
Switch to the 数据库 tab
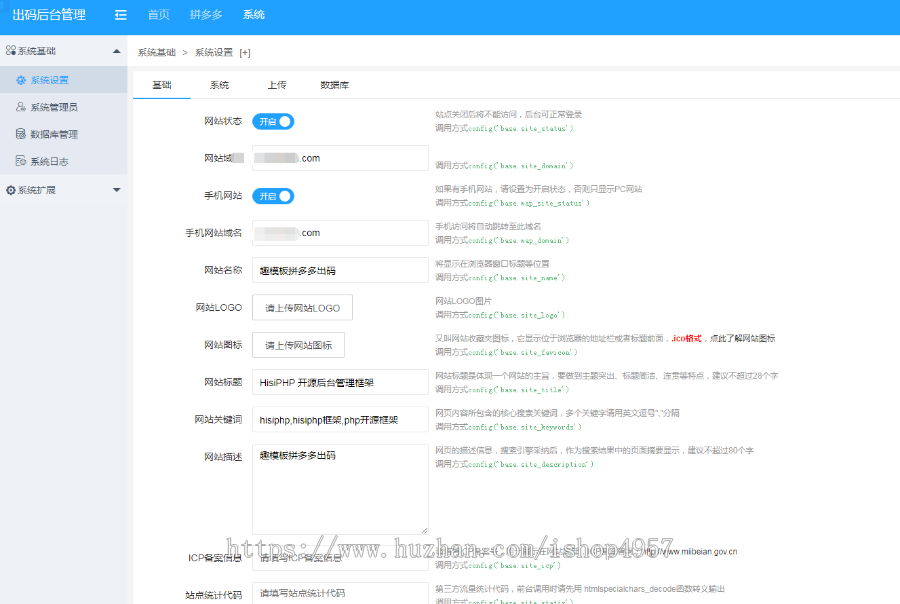(337, 85)
